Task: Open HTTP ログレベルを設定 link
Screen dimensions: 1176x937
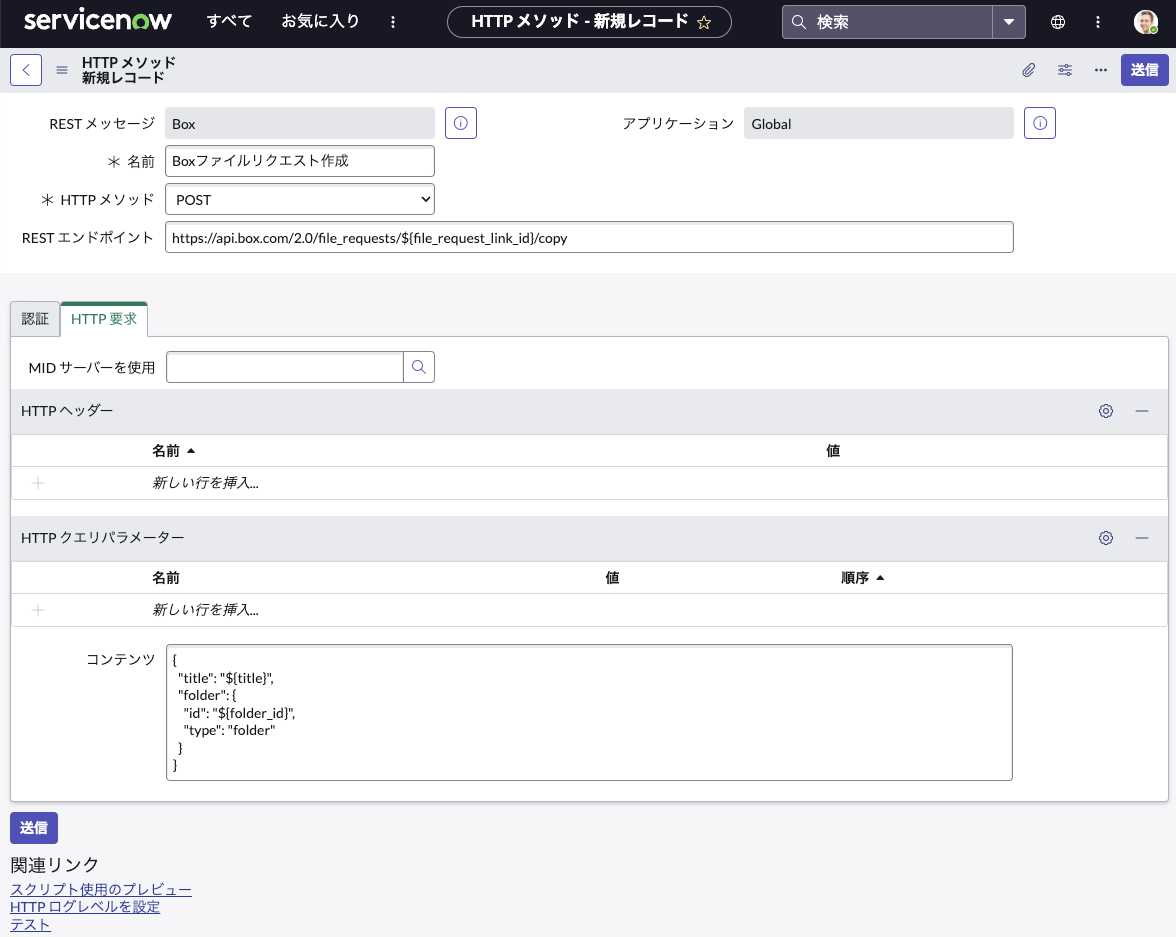Action: 84,906
